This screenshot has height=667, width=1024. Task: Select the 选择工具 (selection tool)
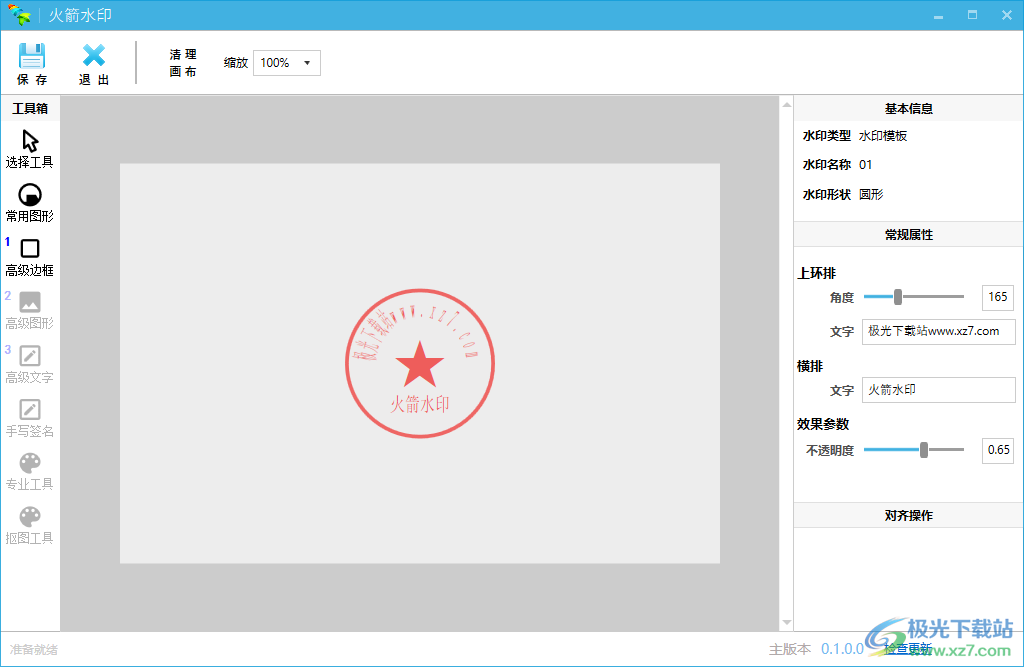[30, 148]
